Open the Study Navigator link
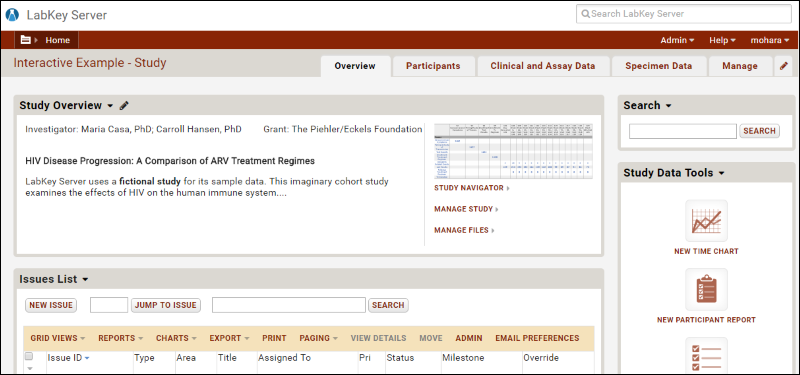 469,188
